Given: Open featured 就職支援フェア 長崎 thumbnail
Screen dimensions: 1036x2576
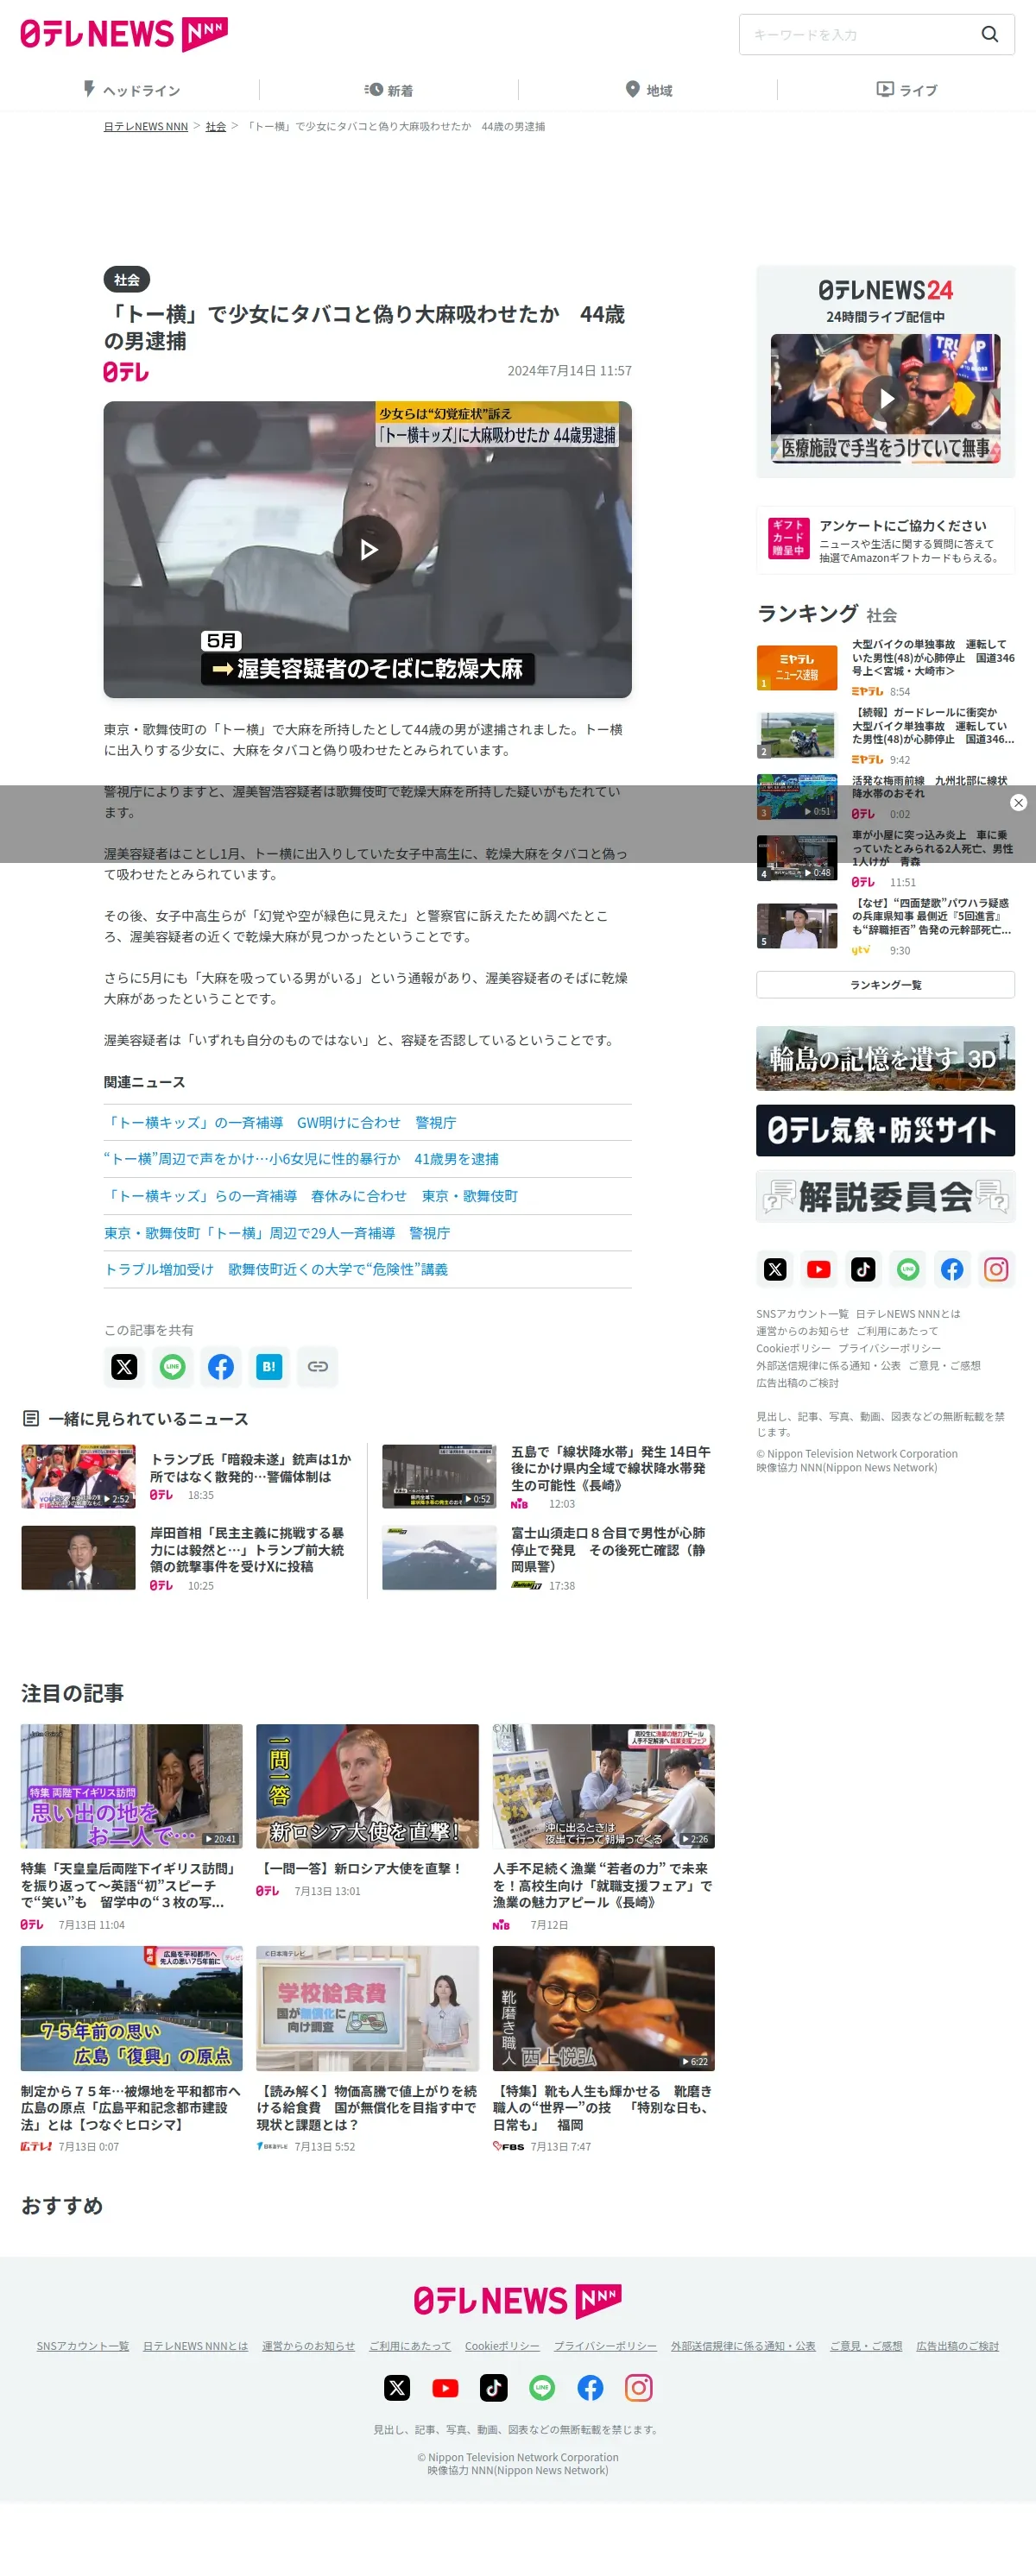Looking at the screenshot, I should 603,1786.
